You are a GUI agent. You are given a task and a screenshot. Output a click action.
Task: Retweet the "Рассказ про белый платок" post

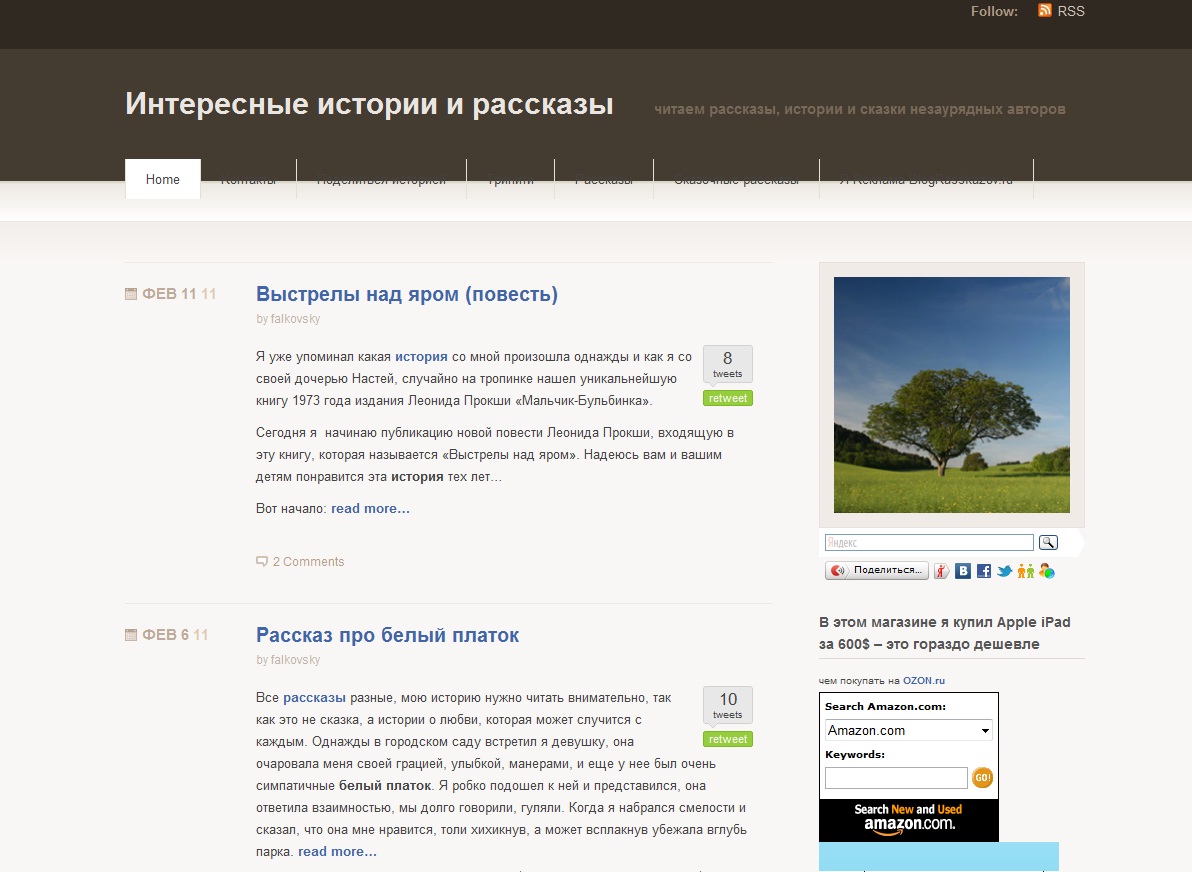[x=728, y=739]
